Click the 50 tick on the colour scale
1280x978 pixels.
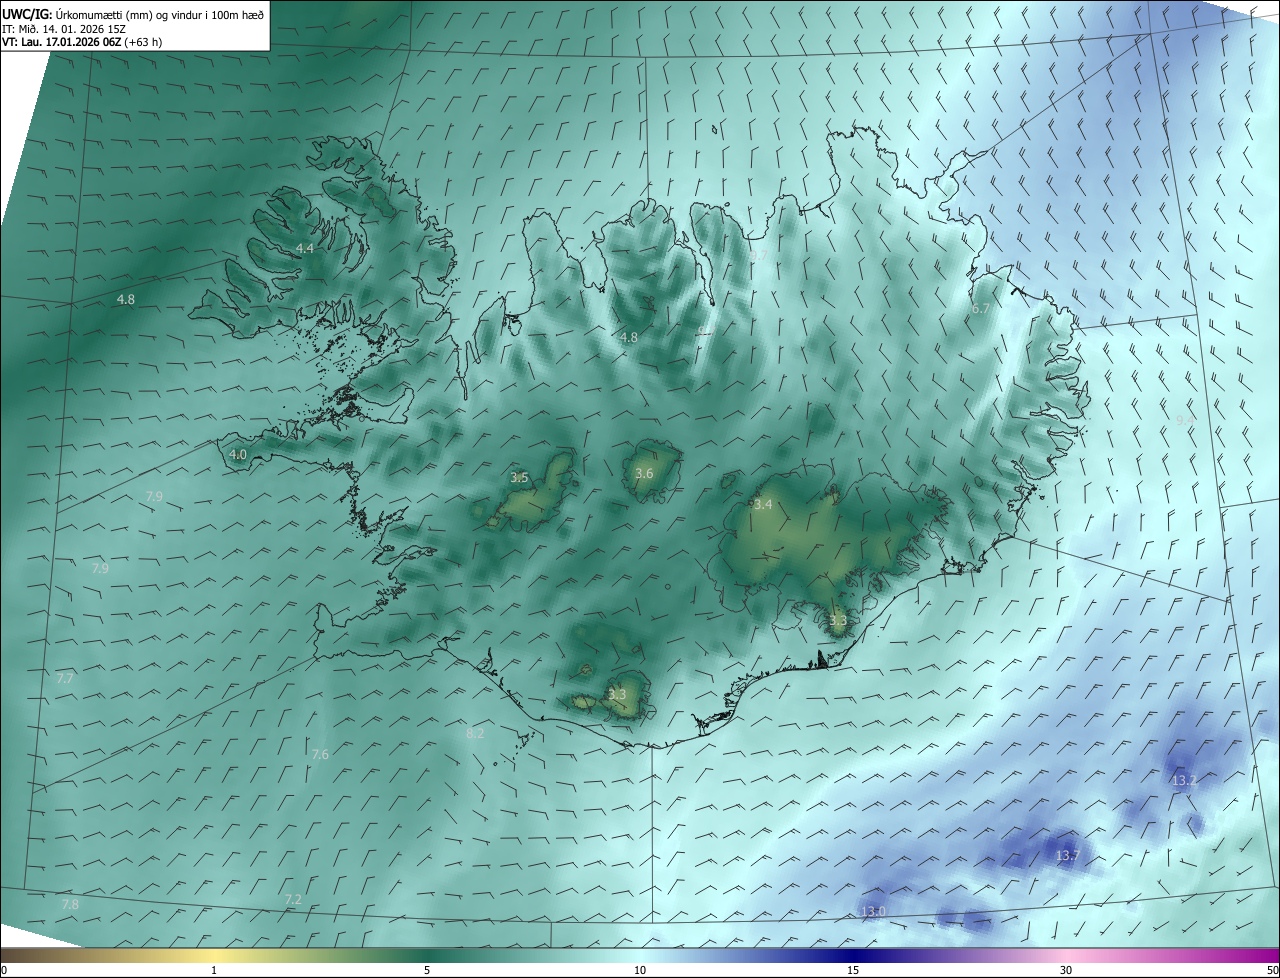point(1271,970)
